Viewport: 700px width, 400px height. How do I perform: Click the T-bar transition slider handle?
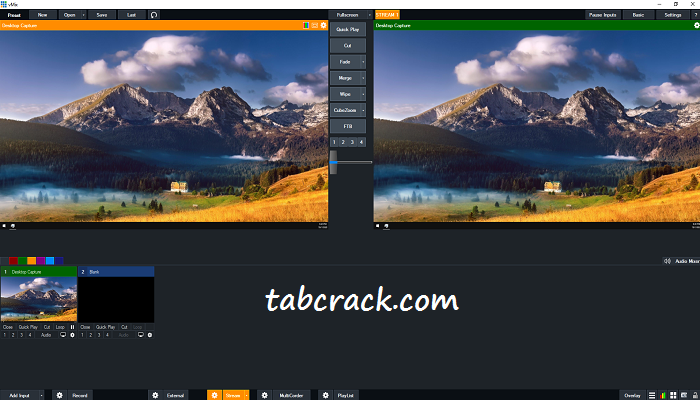pos(333,162)
